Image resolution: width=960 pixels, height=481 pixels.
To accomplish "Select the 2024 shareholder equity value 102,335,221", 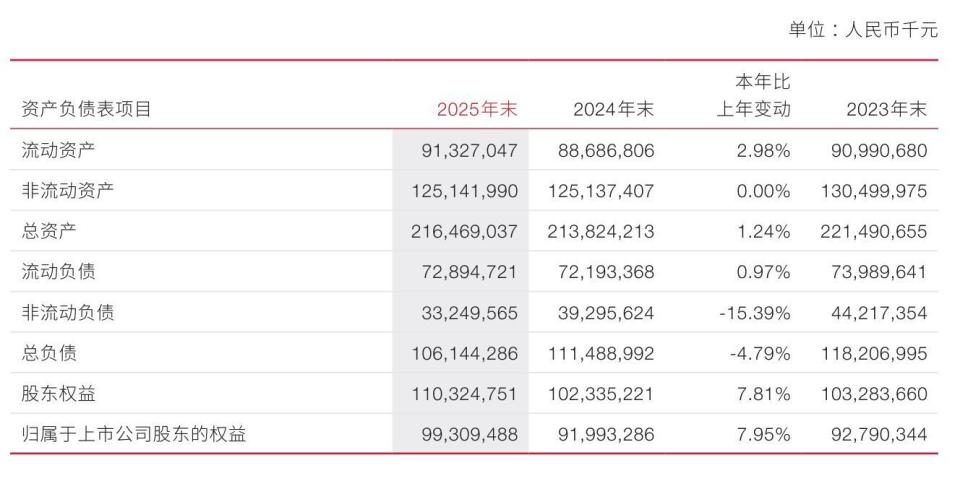I will pyautogui.click(x=601, y=394).
